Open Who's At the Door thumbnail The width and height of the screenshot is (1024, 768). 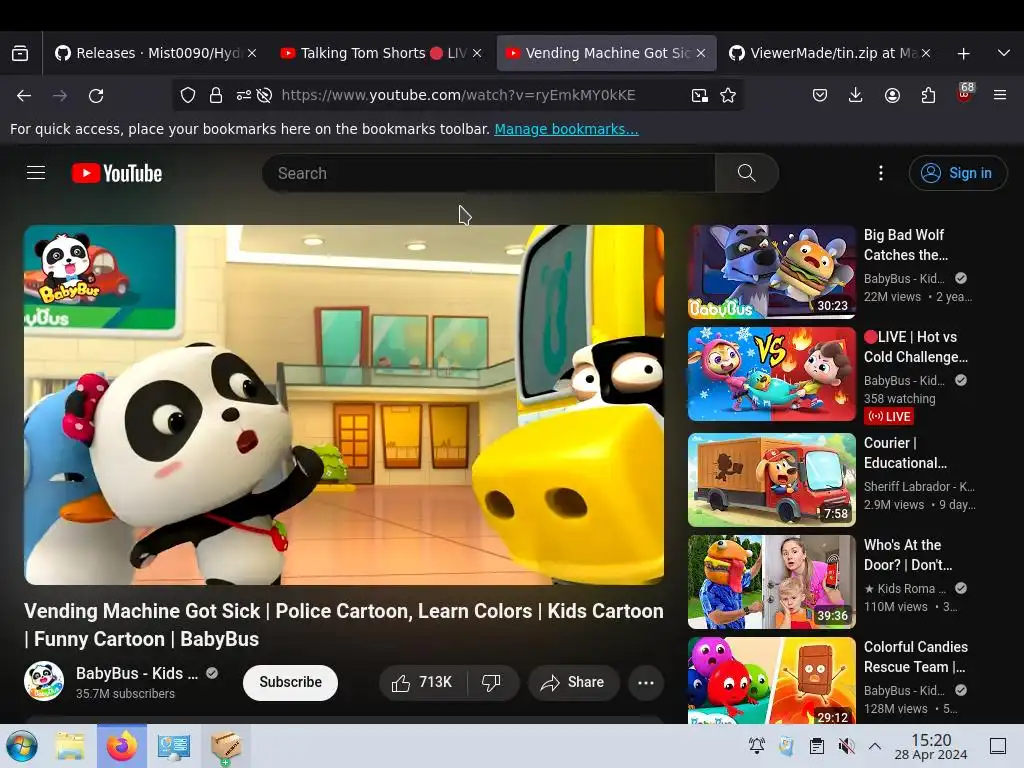[x=771, y=582]
